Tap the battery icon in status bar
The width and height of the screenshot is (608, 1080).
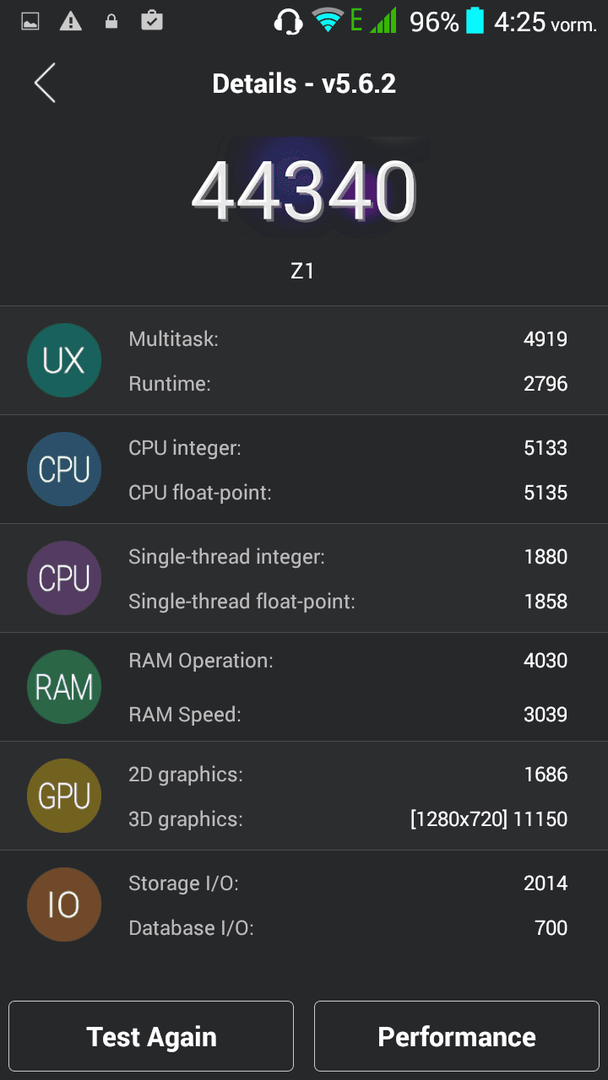click(x=475, y=21)
